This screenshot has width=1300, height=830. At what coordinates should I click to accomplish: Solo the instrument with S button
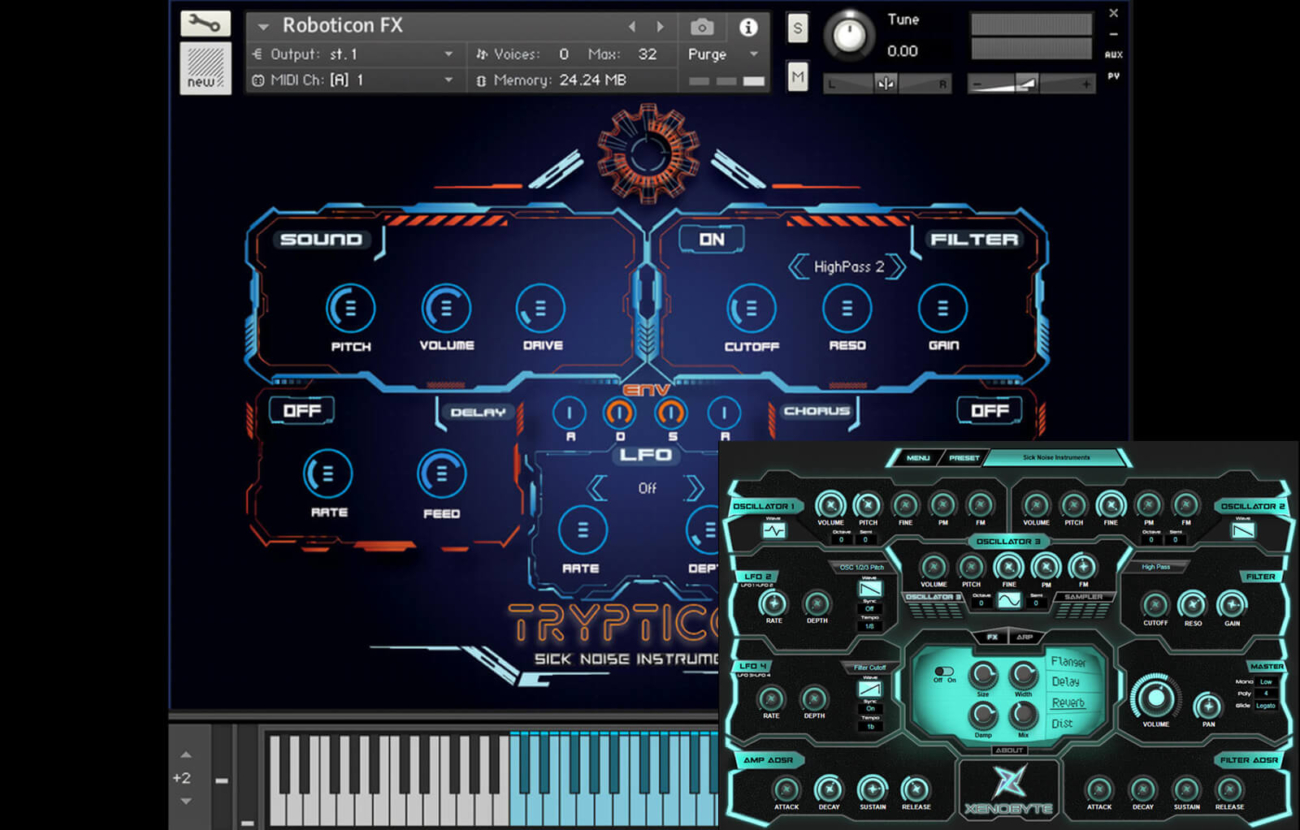797,28
